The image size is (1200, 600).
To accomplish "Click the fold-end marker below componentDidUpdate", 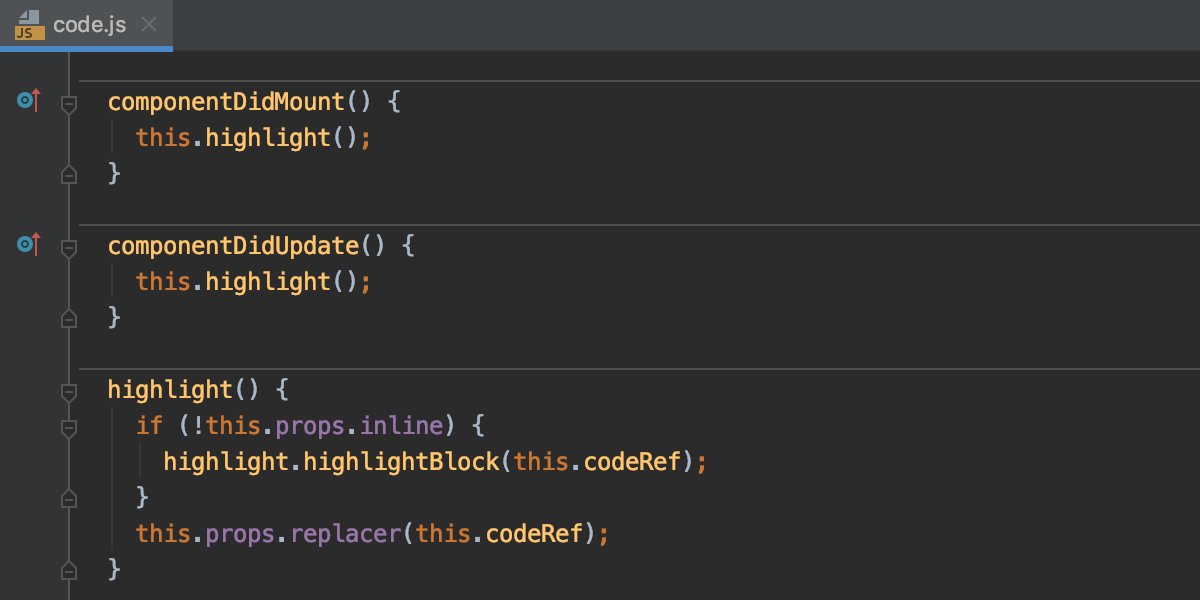I will coord(68,318).
